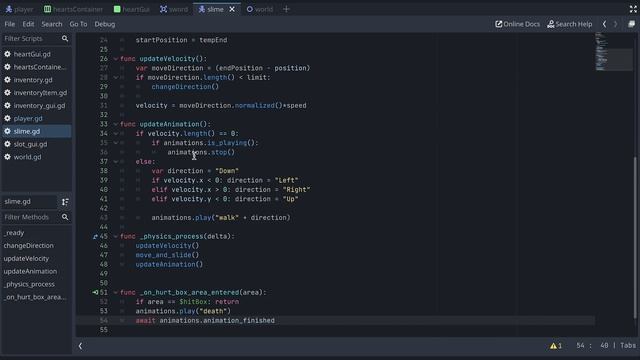Jump to _ready method
The width and height of the screenshot is (640, 360).
pos(14,233)
